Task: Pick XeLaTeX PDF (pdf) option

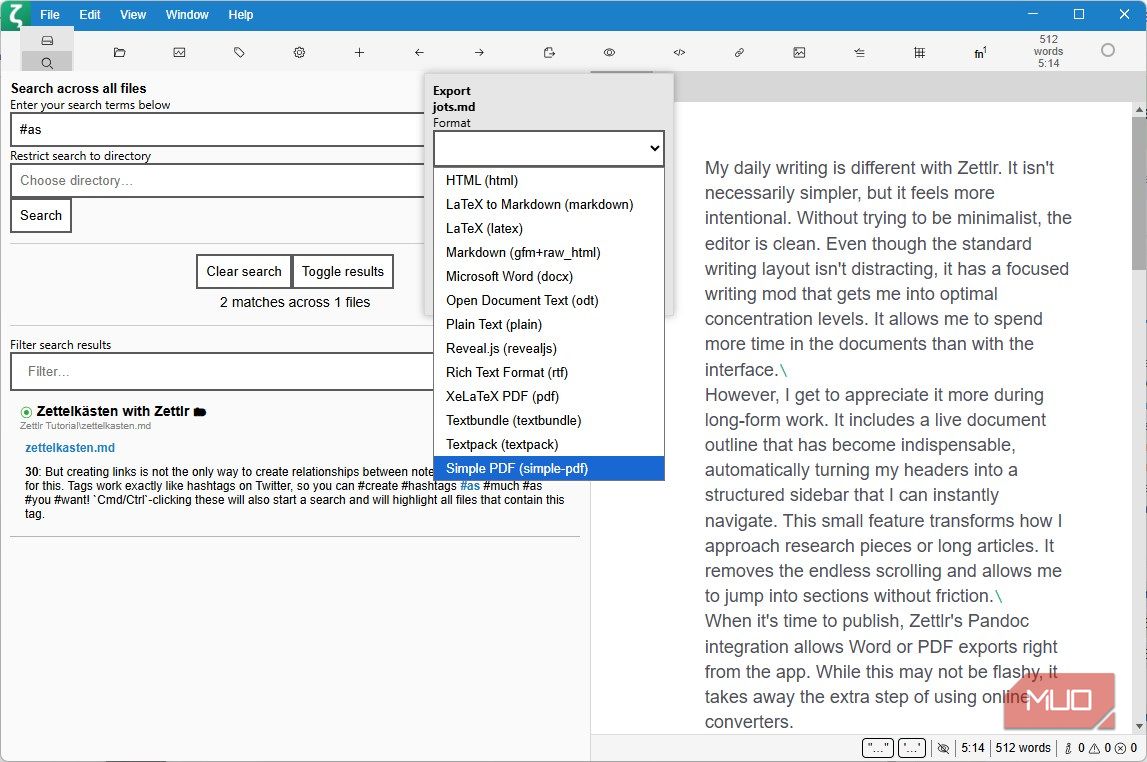Action: click(x=549, y=397)
